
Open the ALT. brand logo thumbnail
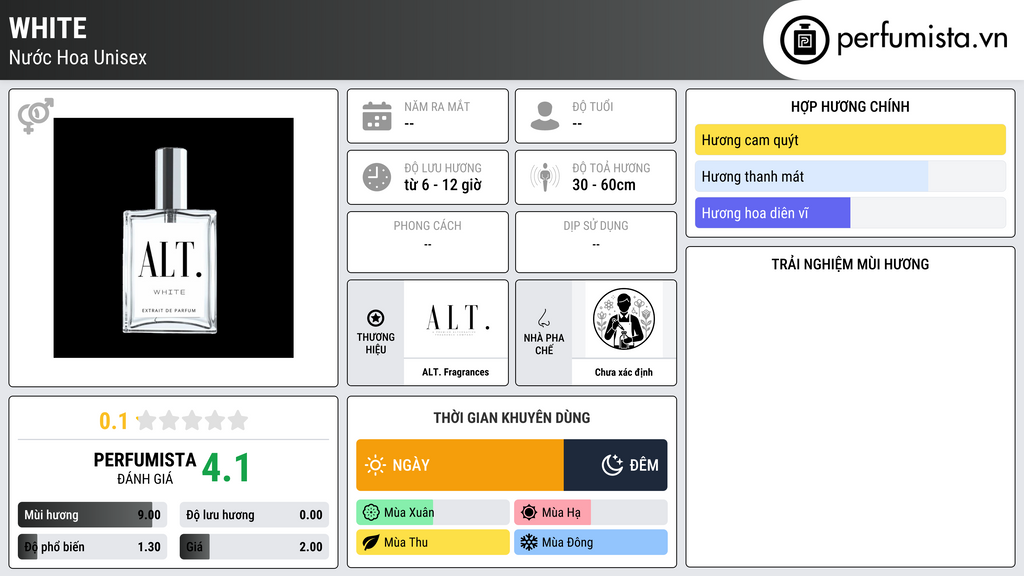[456, 319]
